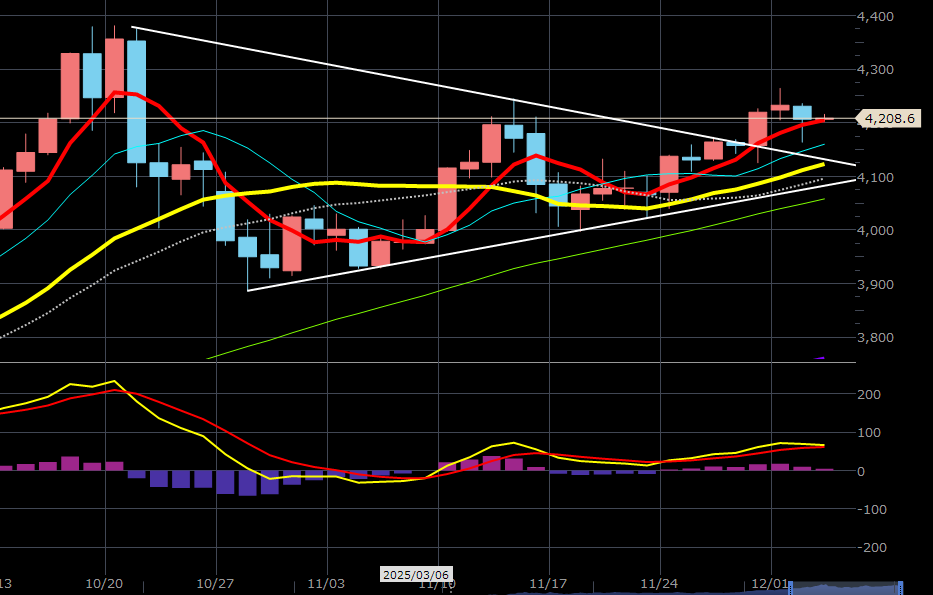This screenshot has width=933, height=595.
Task: Click the 11/17 date axis label
Action: [x=548, y=582]
